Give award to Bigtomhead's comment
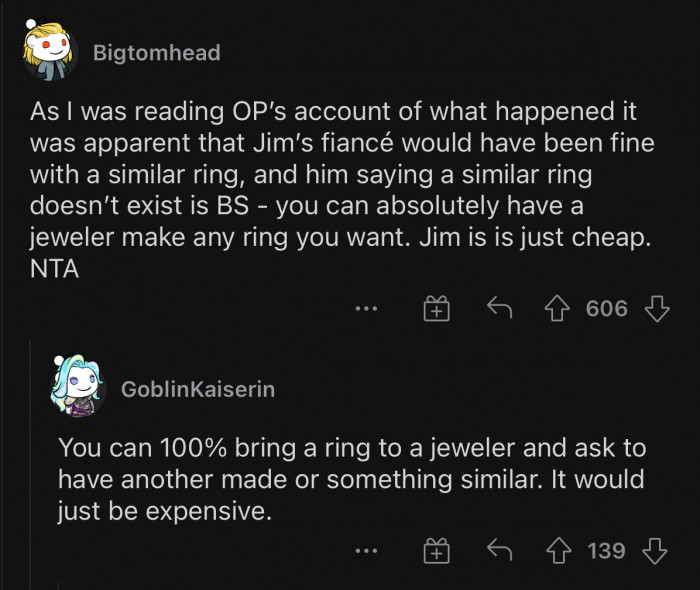700x590 pixels. [437, 309]
